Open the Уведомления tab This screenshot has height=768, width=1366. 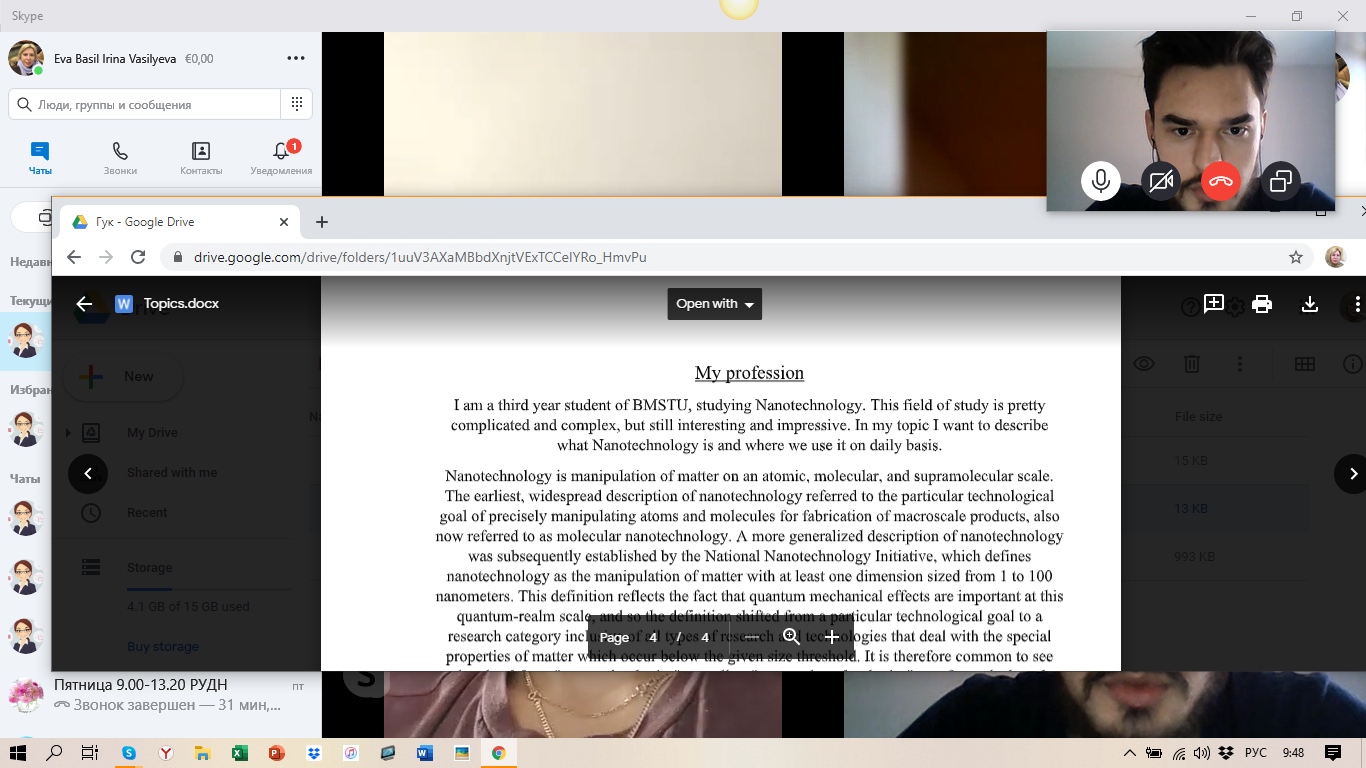pyautogui.click(x=281, y=158)
